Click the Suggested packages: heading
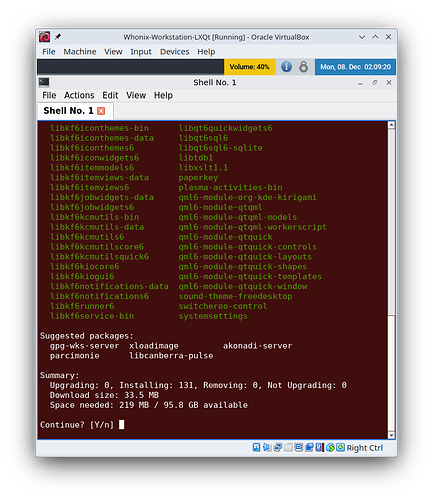Viewport: 433px width, 499px height. (x=87, y=336)
